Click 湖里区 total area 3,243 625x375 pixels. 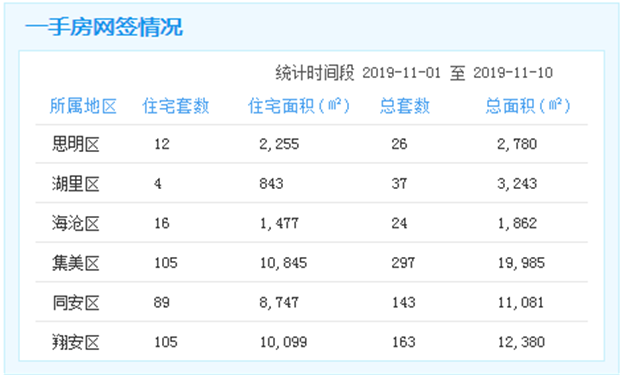517,184
